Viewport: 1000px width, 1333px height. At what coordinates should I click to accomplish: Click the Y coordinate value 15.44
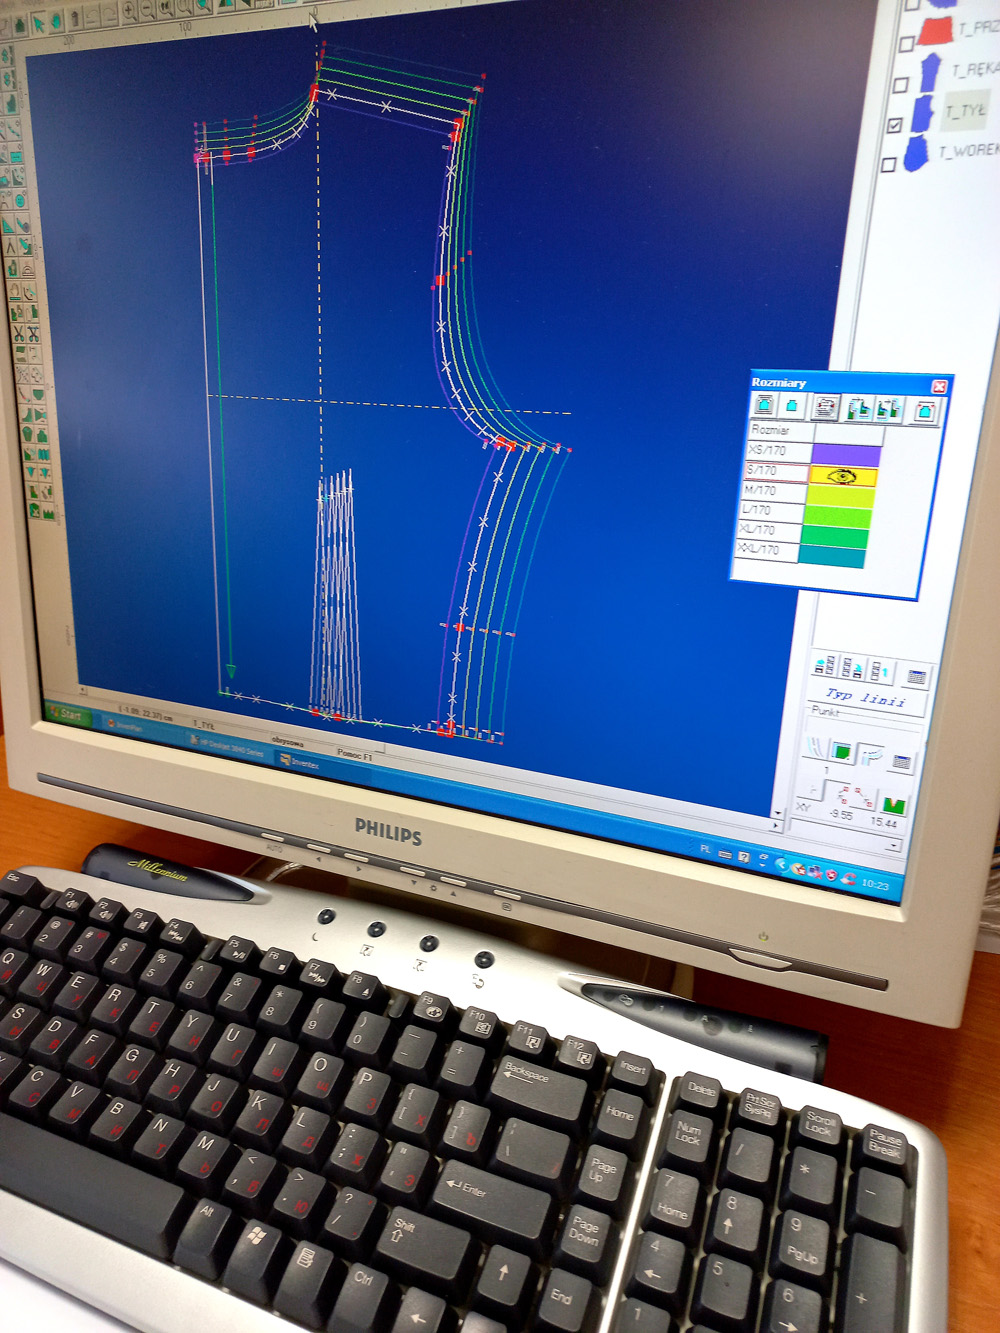coord(883,823)
